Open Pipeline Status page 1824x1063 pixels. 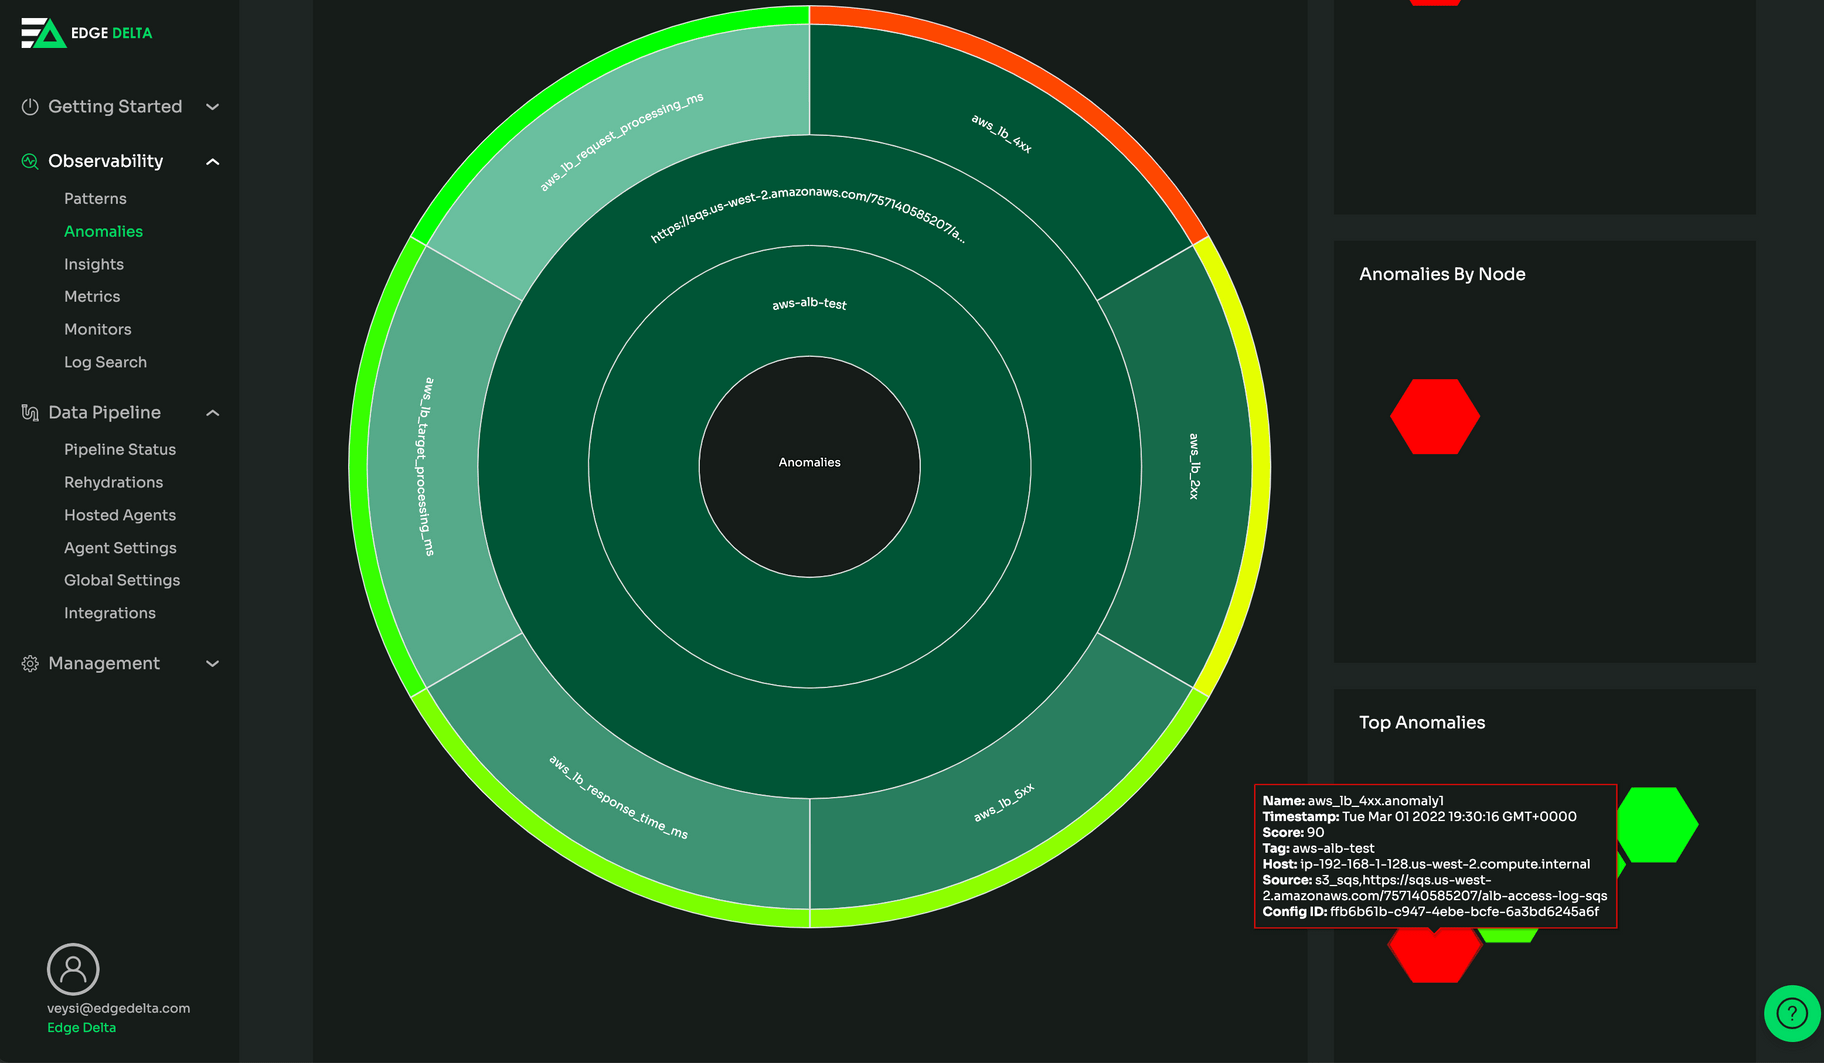pos(120,450)
